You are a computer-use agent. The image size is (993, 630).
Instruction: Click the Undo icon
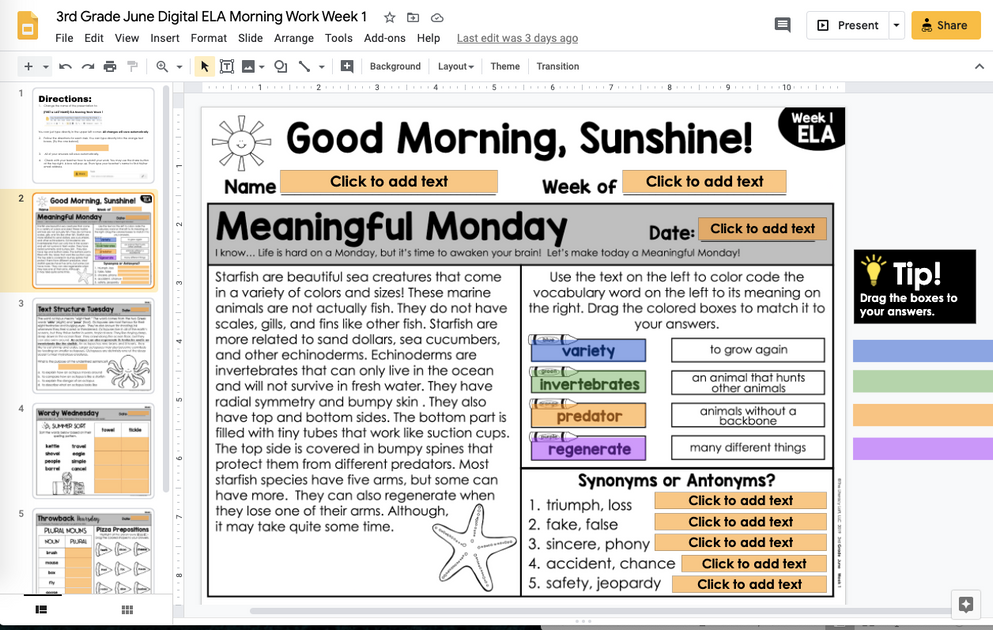62,66
